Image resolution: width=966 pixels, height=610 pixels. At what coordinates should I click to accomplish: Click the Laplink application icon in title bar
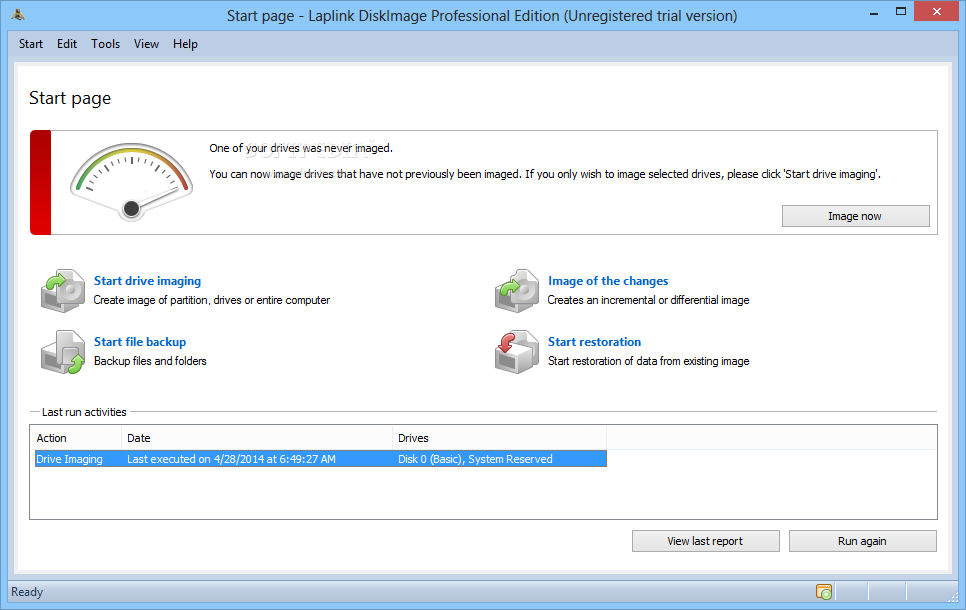[18, 14]
